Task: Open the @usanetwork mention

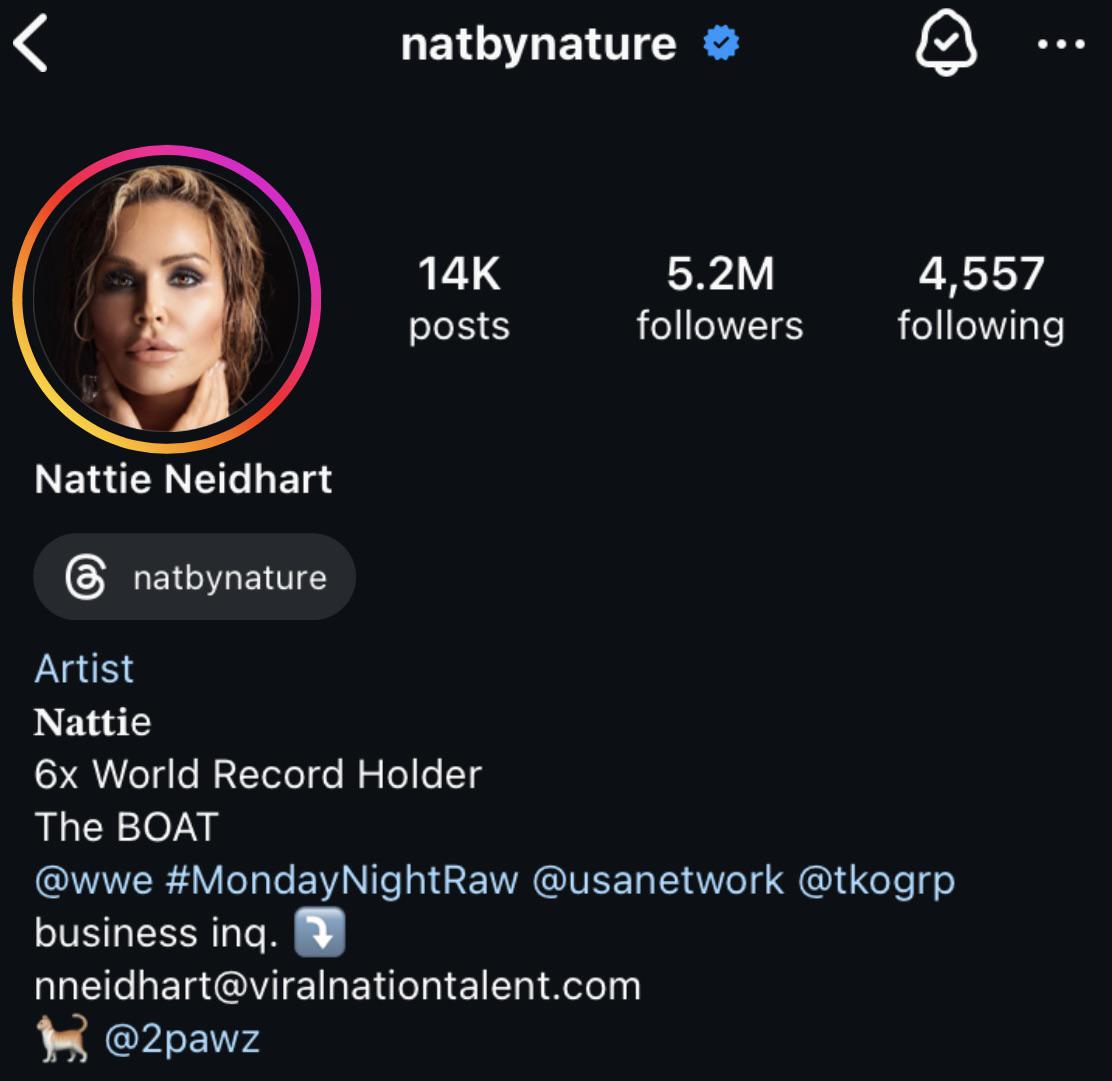Action: coord(658,880)
